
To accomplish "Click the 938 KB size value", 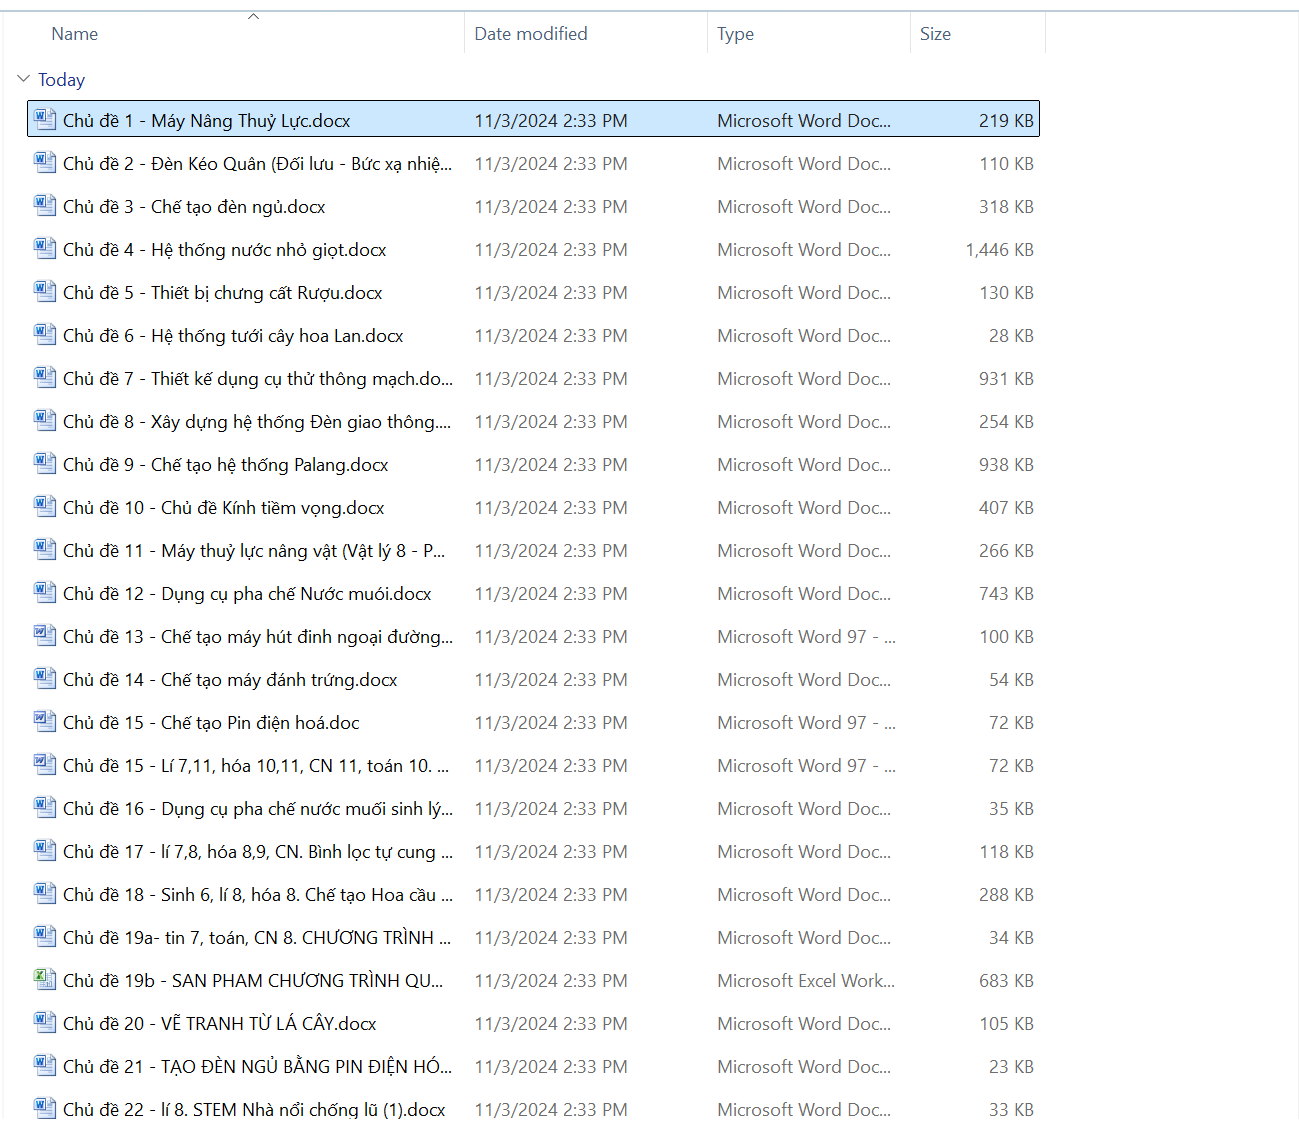I will pos(1006,465).
